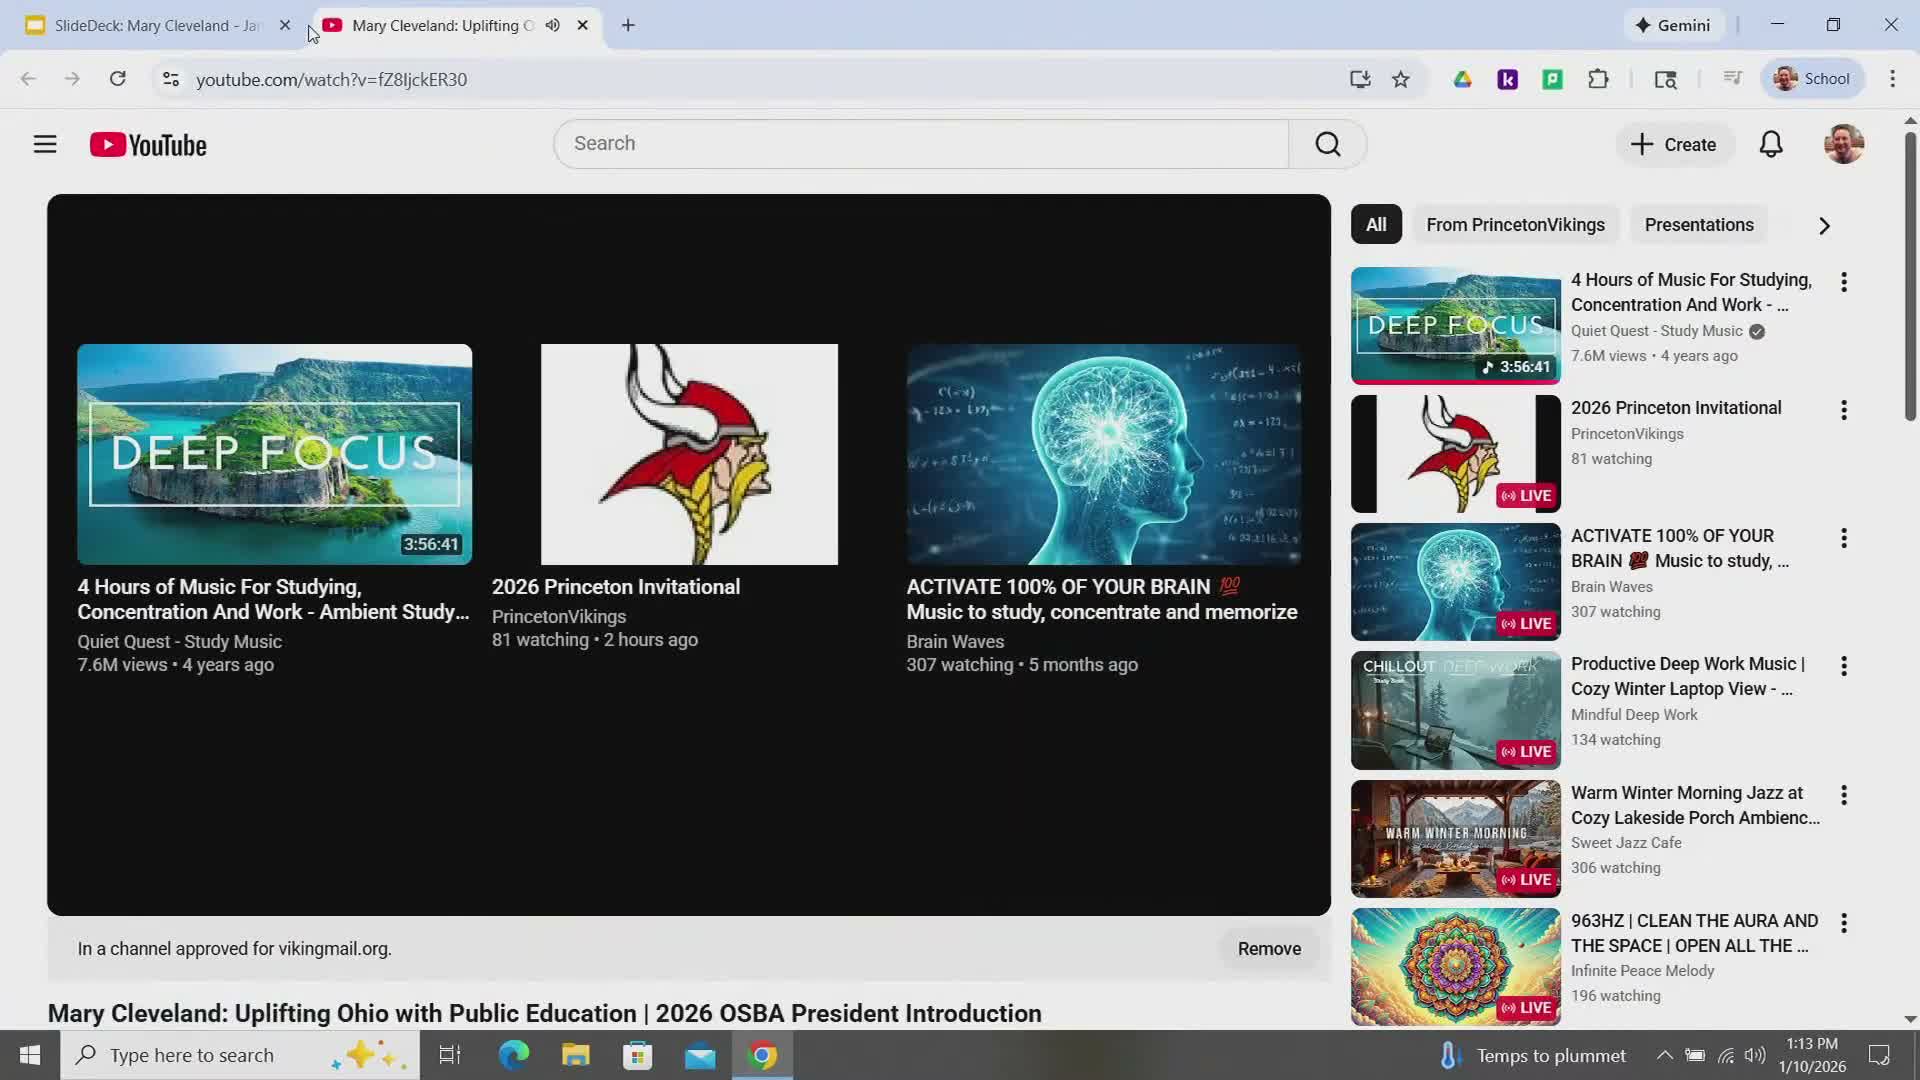This screenshot has width=1920, height=1080.
Task: Click the Remove button under video
Action: [1268, 949]
